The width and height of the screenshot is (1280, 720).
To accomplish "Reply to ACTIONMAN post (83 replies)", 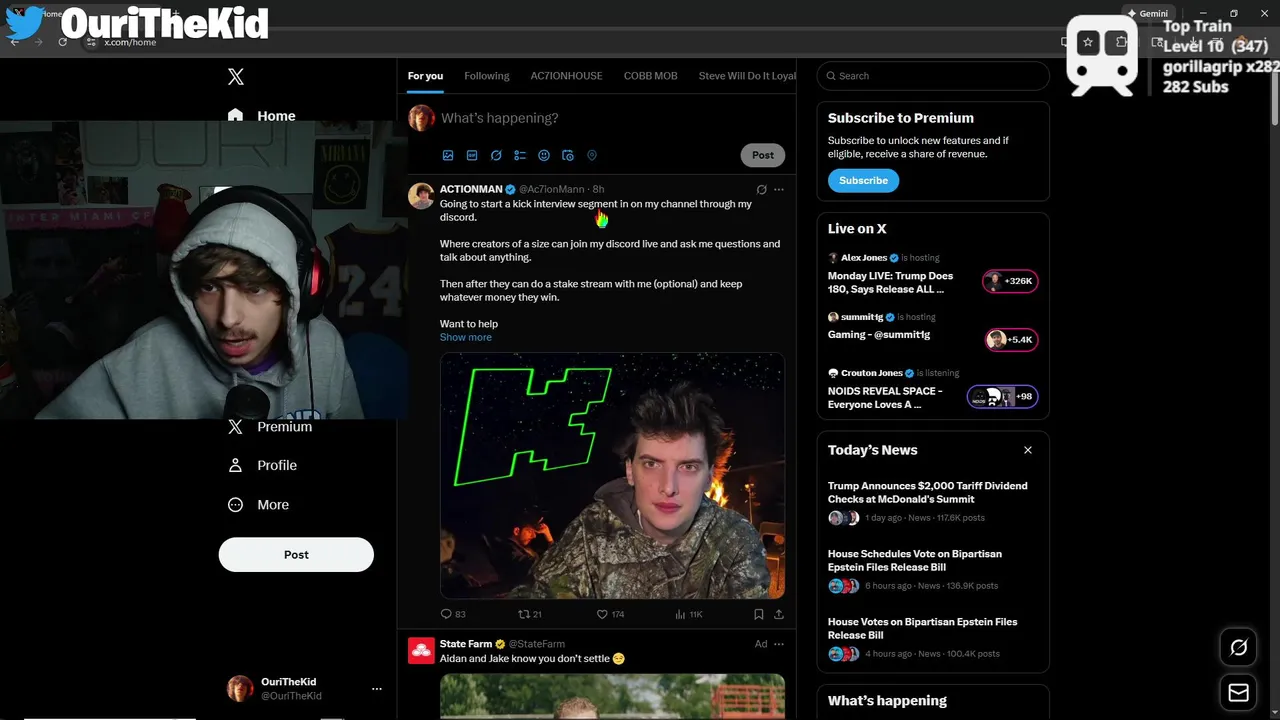I will 453,614.
